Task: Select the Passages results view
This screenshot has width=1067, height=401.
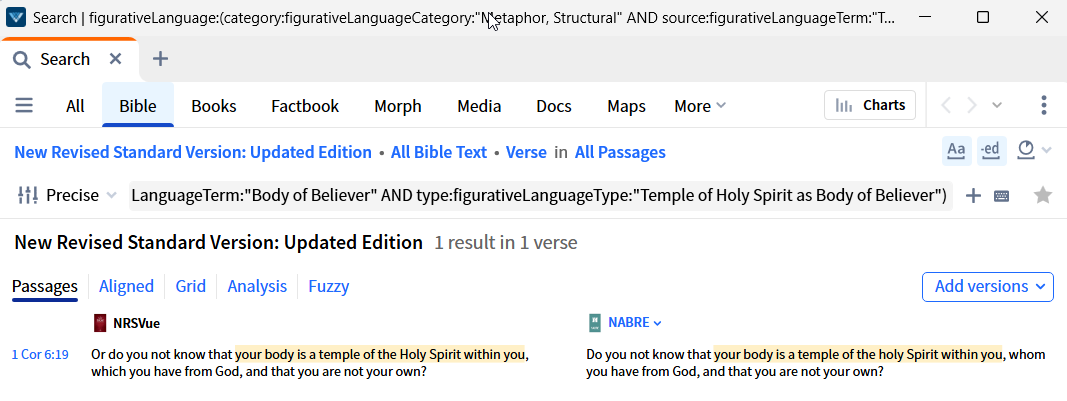Action: click(45, 287)
